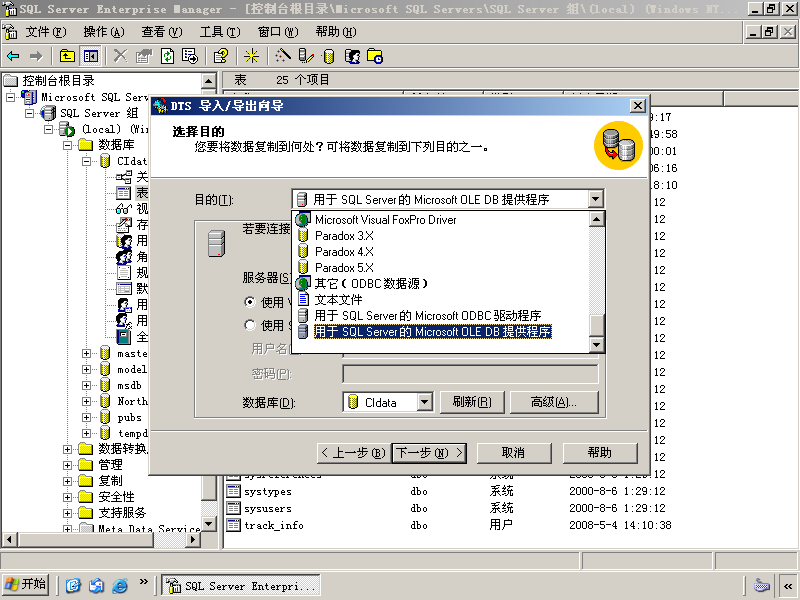This screenshot has width=800, height=600.
Task: Open the 窗口(W) menu
Action: pos(278,32)
